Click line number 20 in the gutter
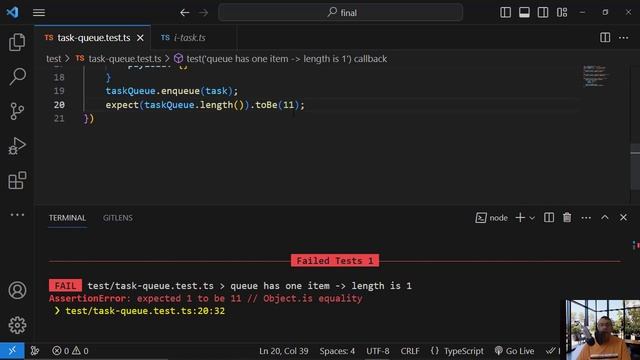The height and width of the screenshot is (360, 640). point(59,105)
